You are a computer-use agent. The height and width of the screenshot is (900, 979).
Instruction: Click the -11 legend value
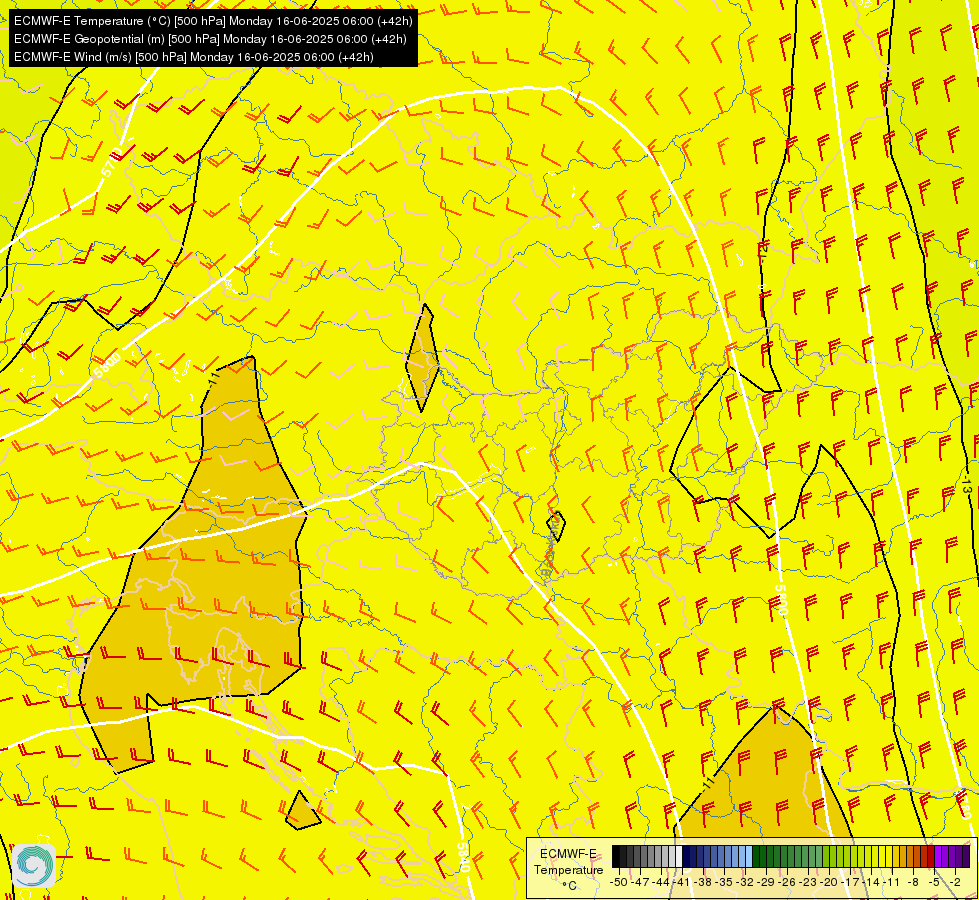click(891, 882)
